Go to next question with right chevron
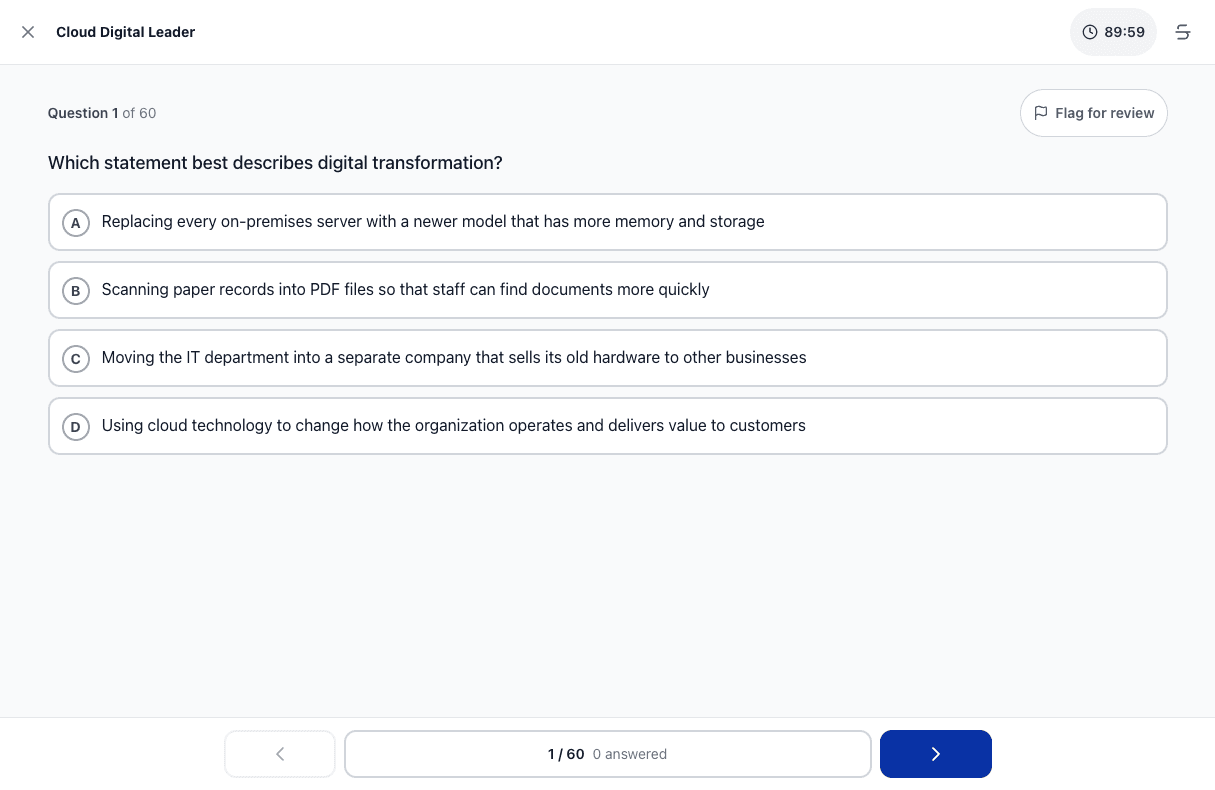This screenshot has width=1215, height=790. tap(936, 754)
